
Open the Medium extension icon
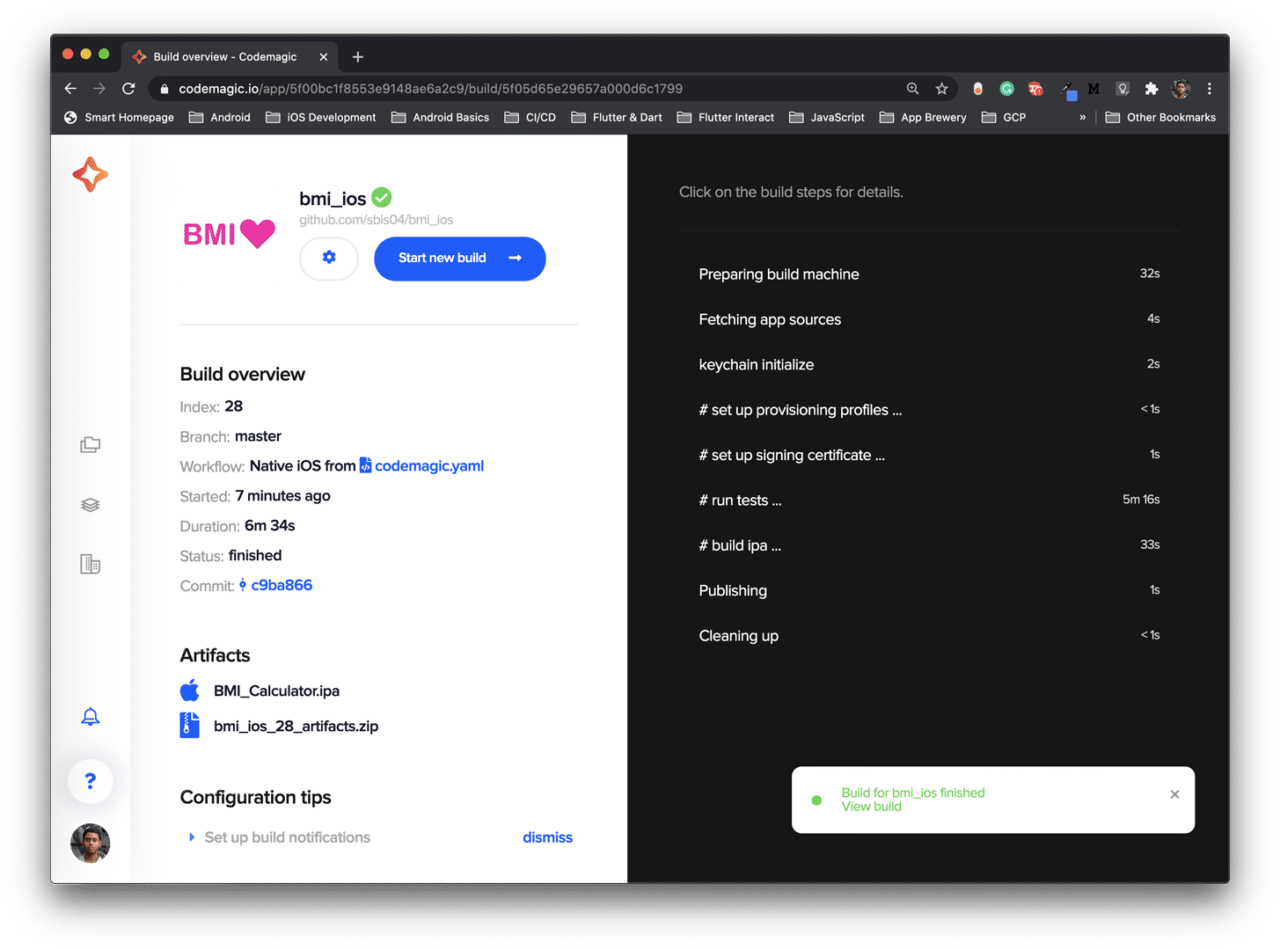pos(1094,88)
